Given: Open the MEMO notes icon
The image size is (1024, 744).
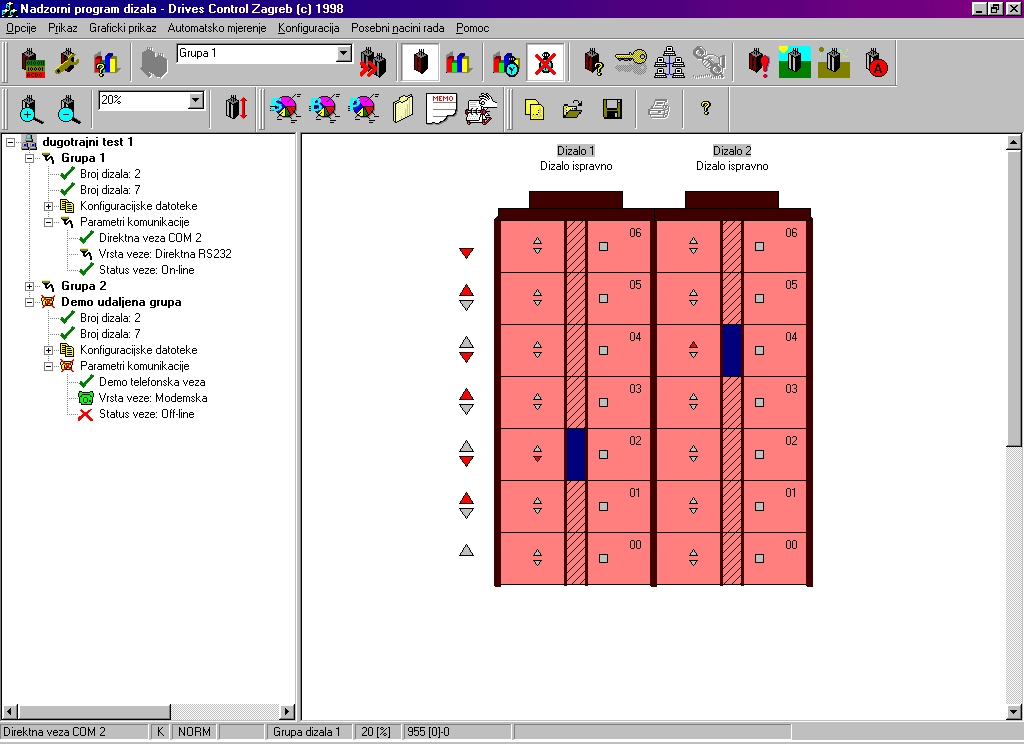Looking at the screenshot, I should (x=442, y=108).
